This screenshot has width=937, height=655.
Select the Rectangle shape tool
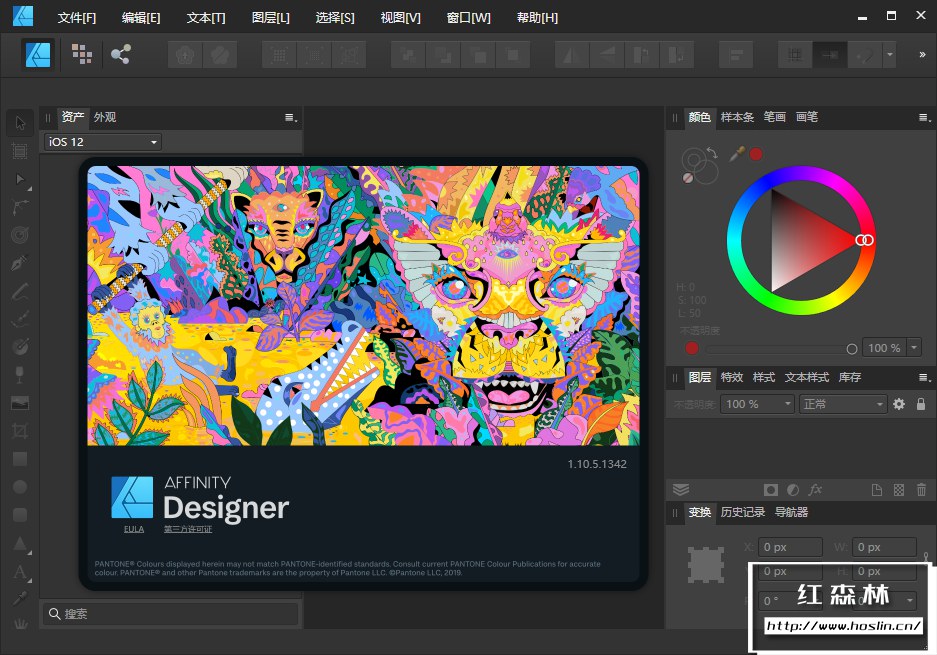pyautogui.click(x=20, y=459)
